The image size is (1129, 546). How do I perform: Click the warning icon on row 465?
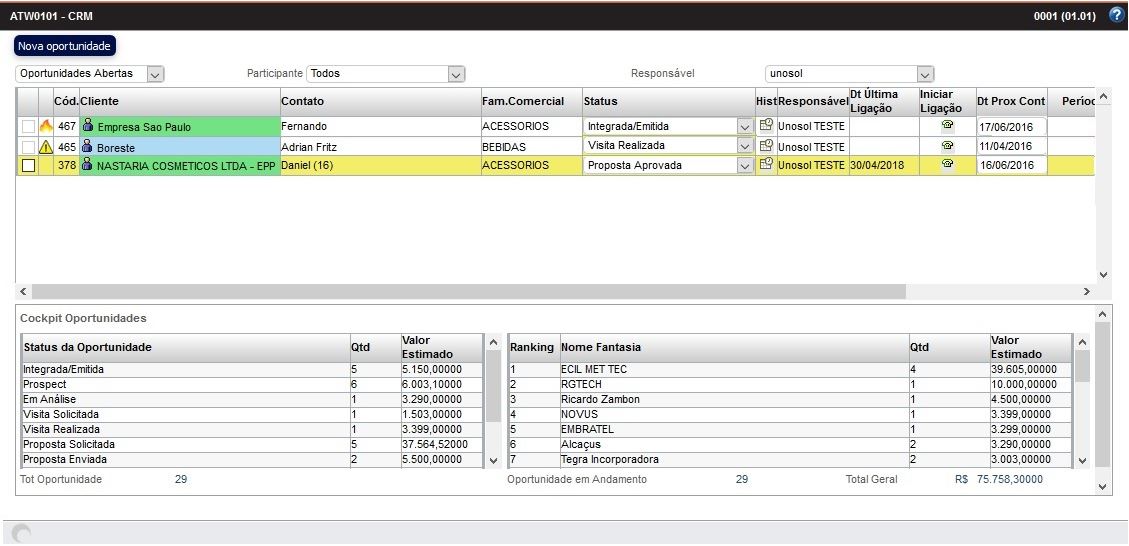tap(46, 147)
